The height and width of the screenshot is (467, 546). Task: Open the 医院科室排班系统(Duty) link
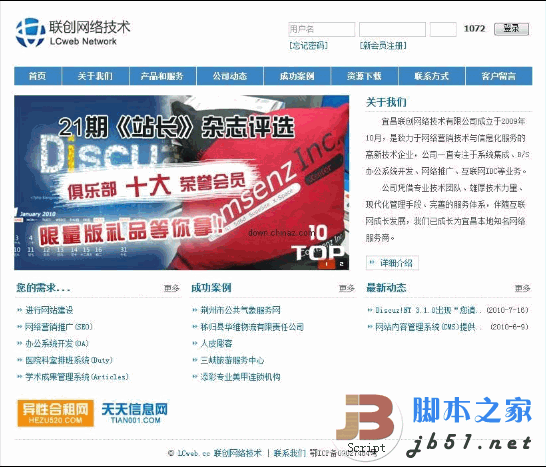click(x=69, y=360)
